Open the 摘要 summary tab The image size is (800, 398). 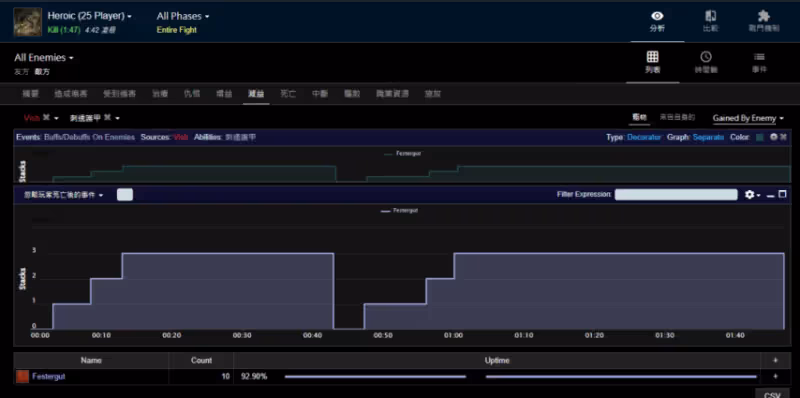click(30, 94)
